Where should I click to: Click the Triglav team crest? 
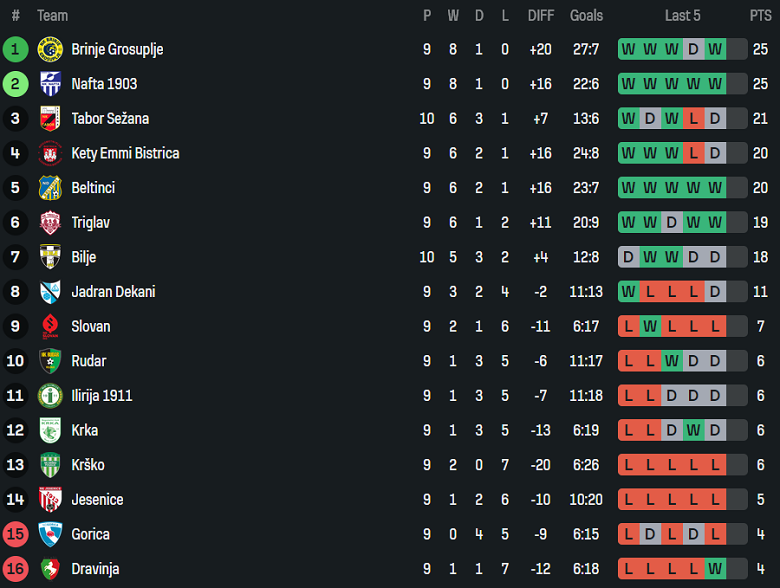pyautogui.click(x=50, y=223)
